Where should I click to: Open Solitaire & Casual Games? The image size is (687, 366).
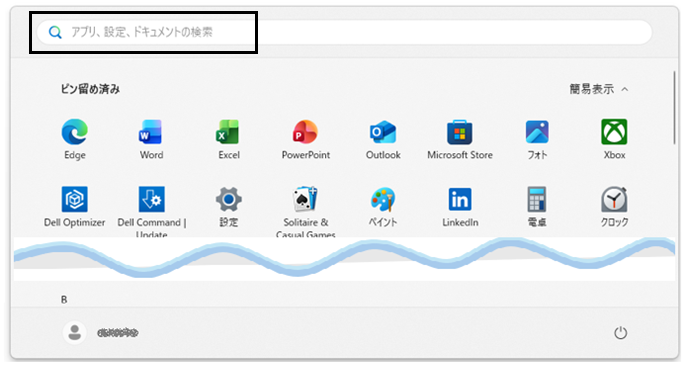coord(305,199)
